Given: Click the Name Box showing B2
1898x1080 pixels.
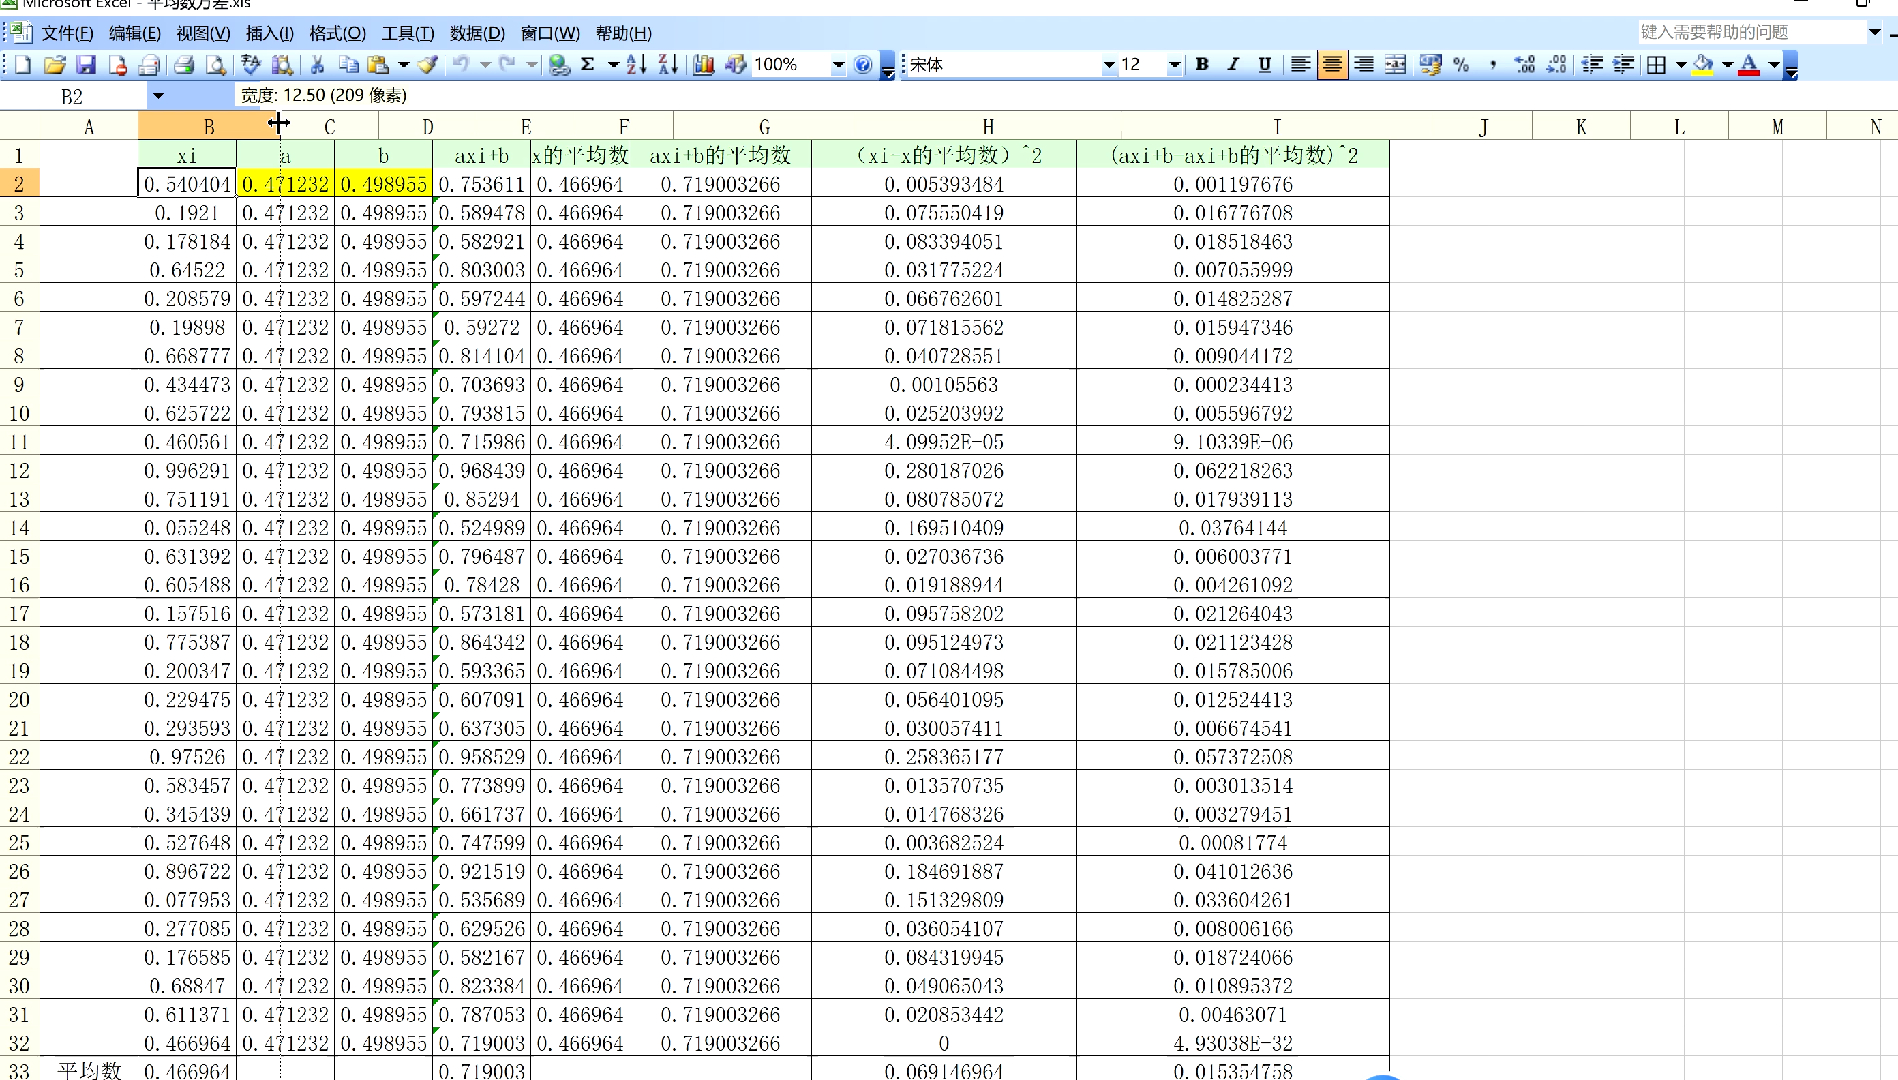Looking at the screenshot, I should click(74, 96).
